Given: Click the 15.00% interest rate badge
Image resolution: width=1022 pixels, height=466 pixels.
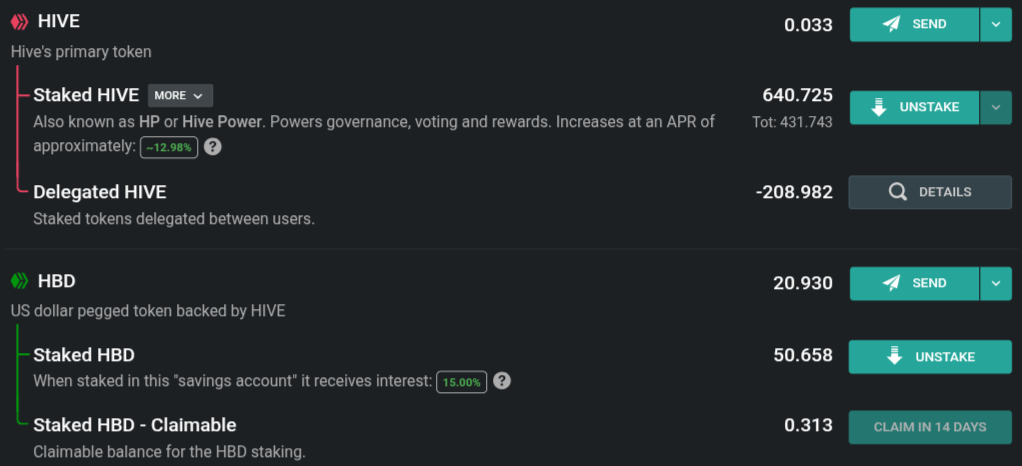Looking at the screenshot, I should (461, 382).
